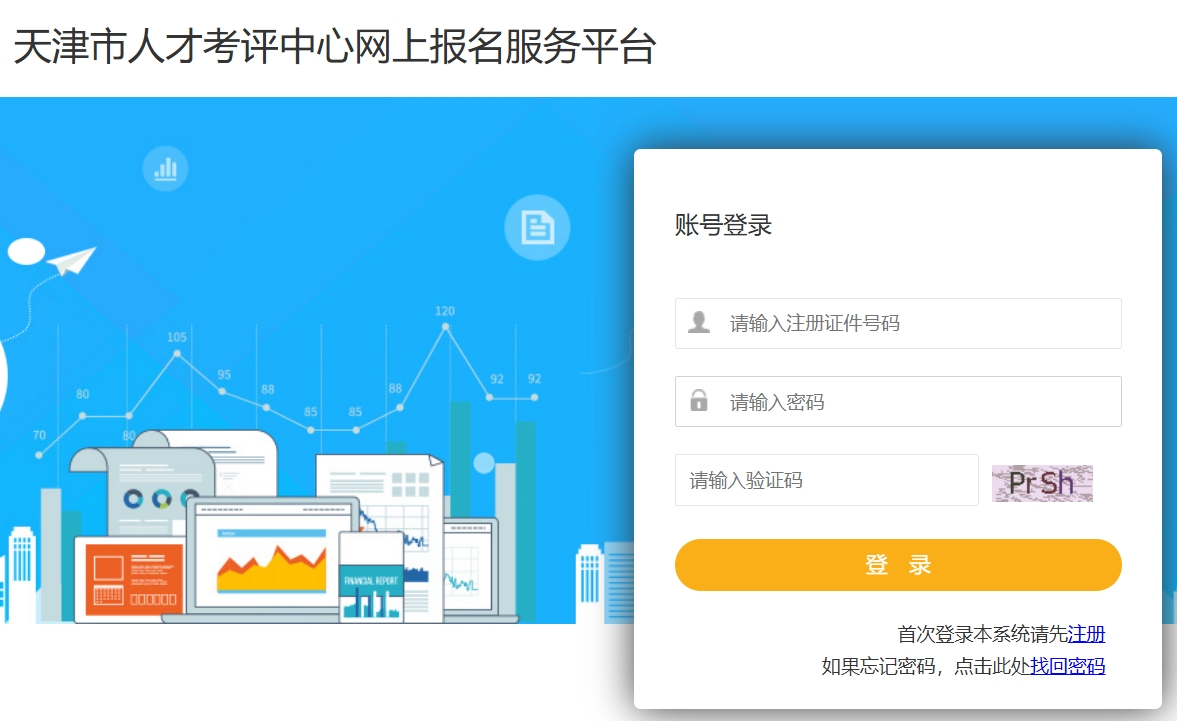Click the orange 登录 button
The height and width of the screenshot is (721, 1177).
click(898, 565)
